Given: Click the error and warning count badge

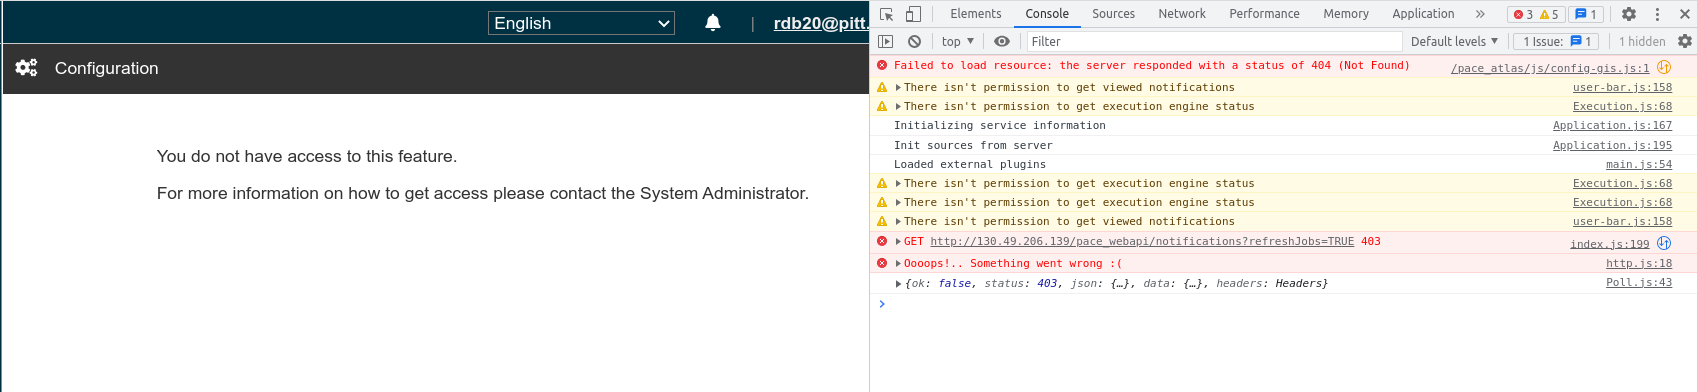Looking at the screenshot, I should 1536,14.
